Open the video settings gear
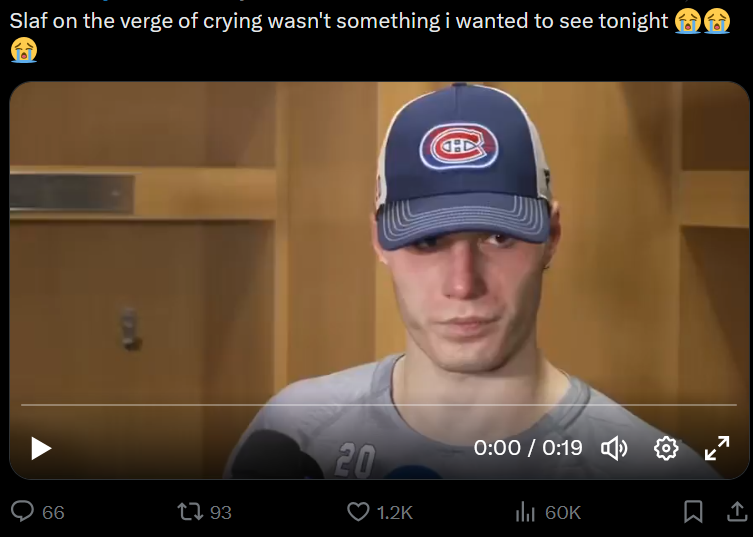This screenshot has width=753, height=537. pyautogui.click(x=666, y=448)
